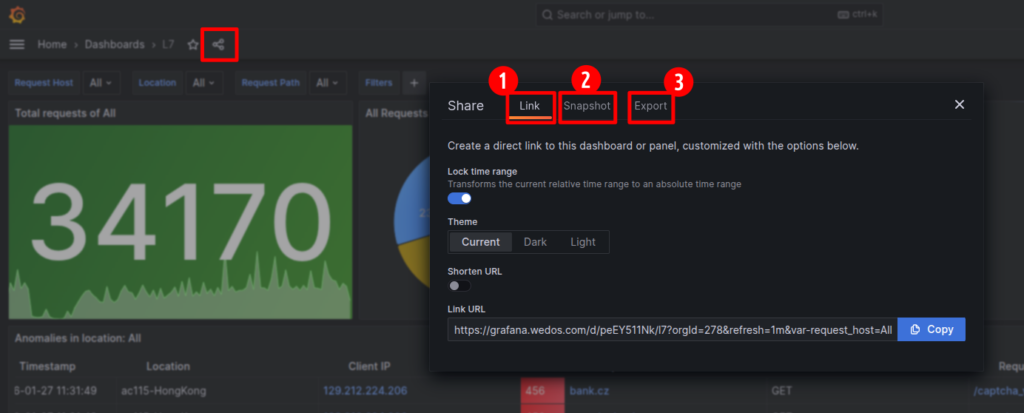Toggle the Shorten URL switch
This screenshot has height=413, width=1024.
(459, 286)
